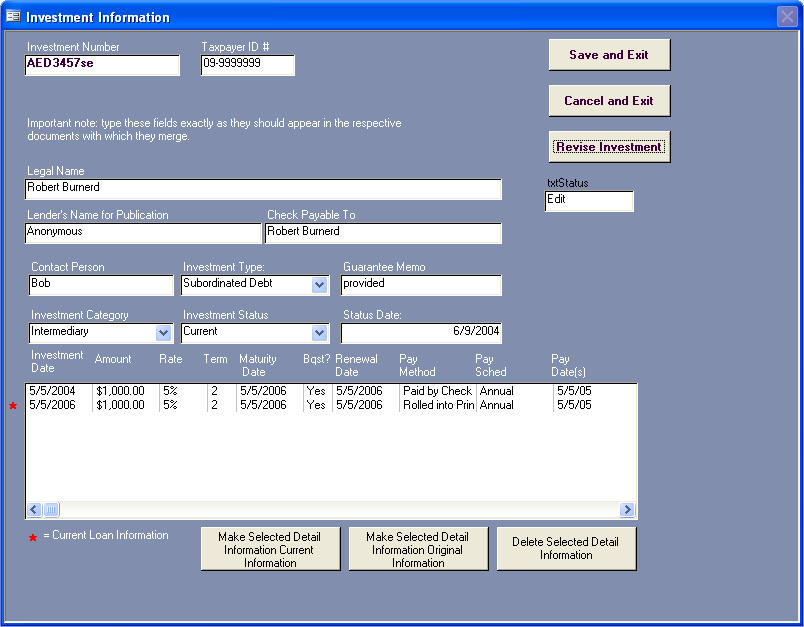Open the Investment Type dropdown

(319, 285)
